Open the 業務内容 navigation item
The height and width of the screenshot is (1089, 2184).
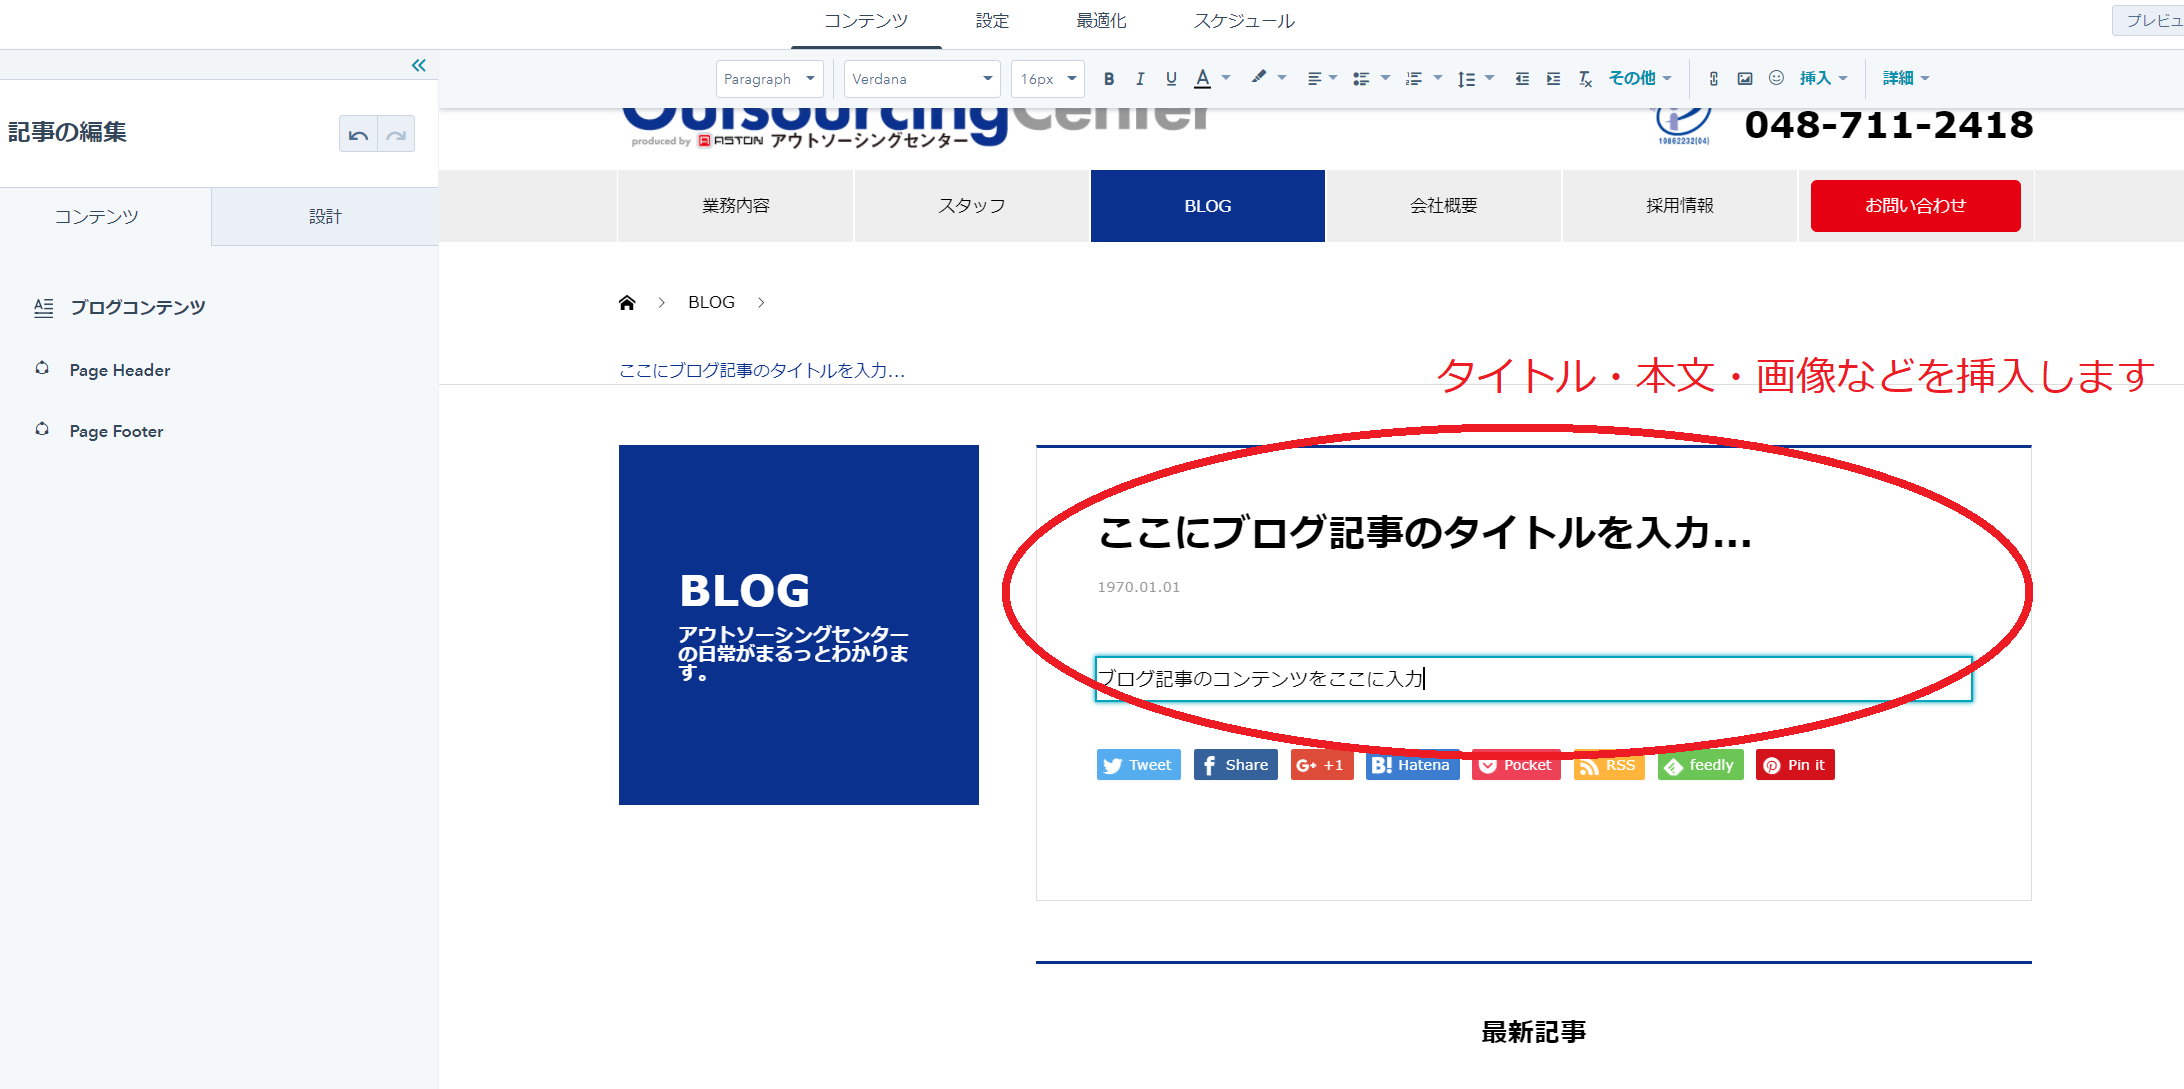tap(735, 206)
